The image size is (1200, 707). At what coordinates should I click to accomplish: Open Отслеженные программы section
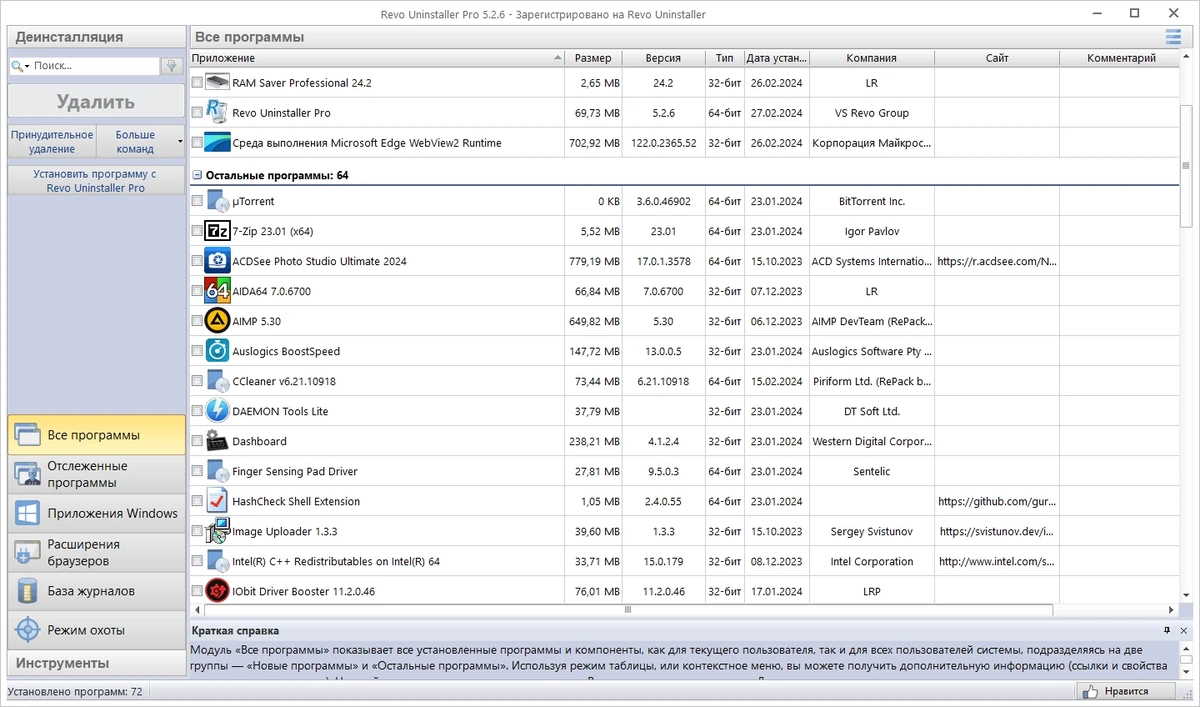pos(97,474)
